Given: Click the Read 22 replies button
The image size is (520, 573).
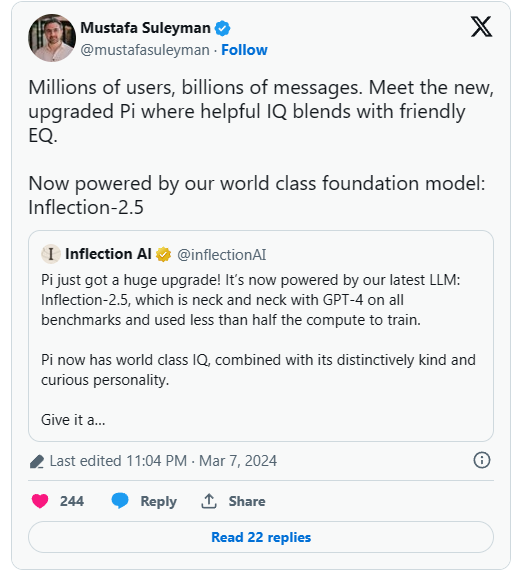Looking at the screenshot, I should point(261,537).
